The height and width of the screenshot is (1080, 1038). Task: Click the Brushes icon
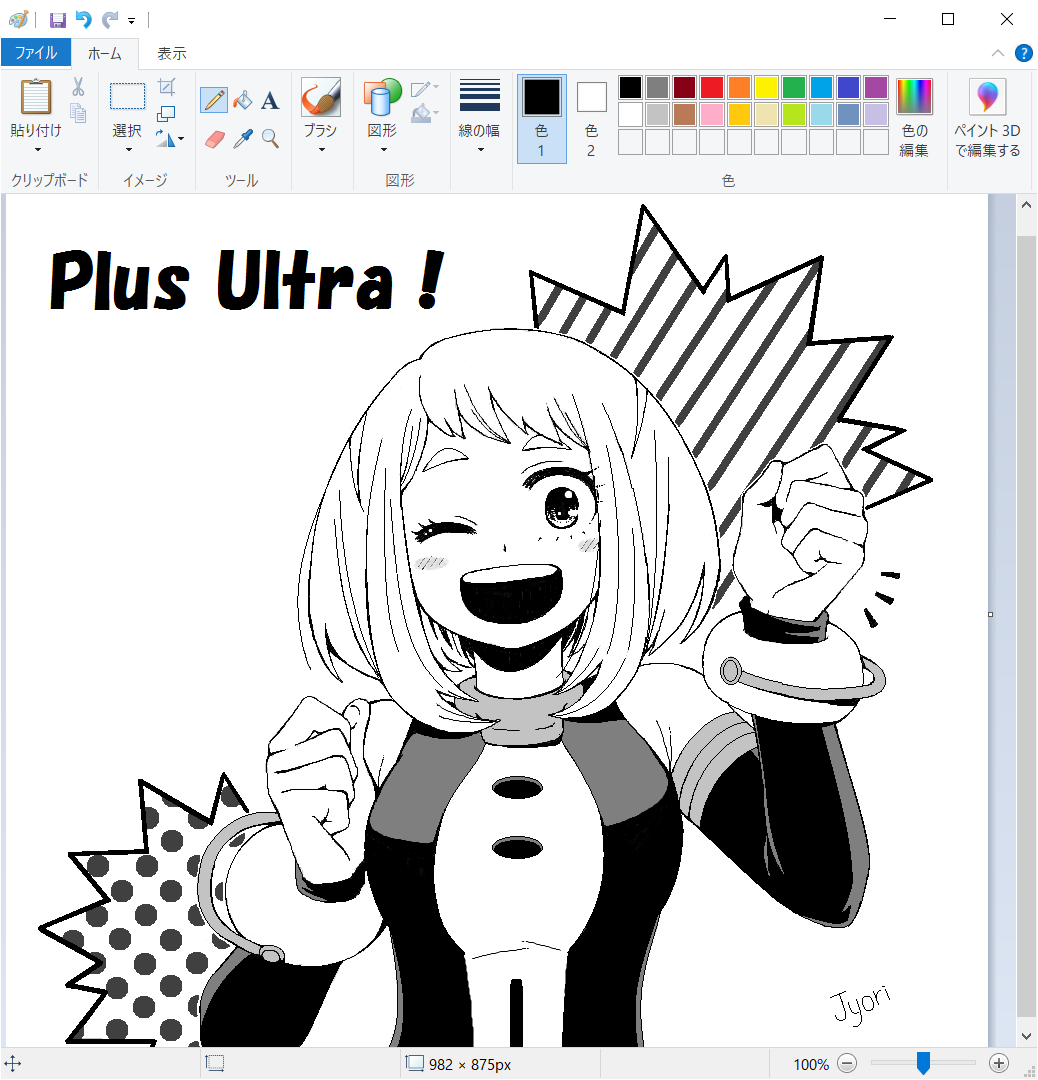click(321, 96)
